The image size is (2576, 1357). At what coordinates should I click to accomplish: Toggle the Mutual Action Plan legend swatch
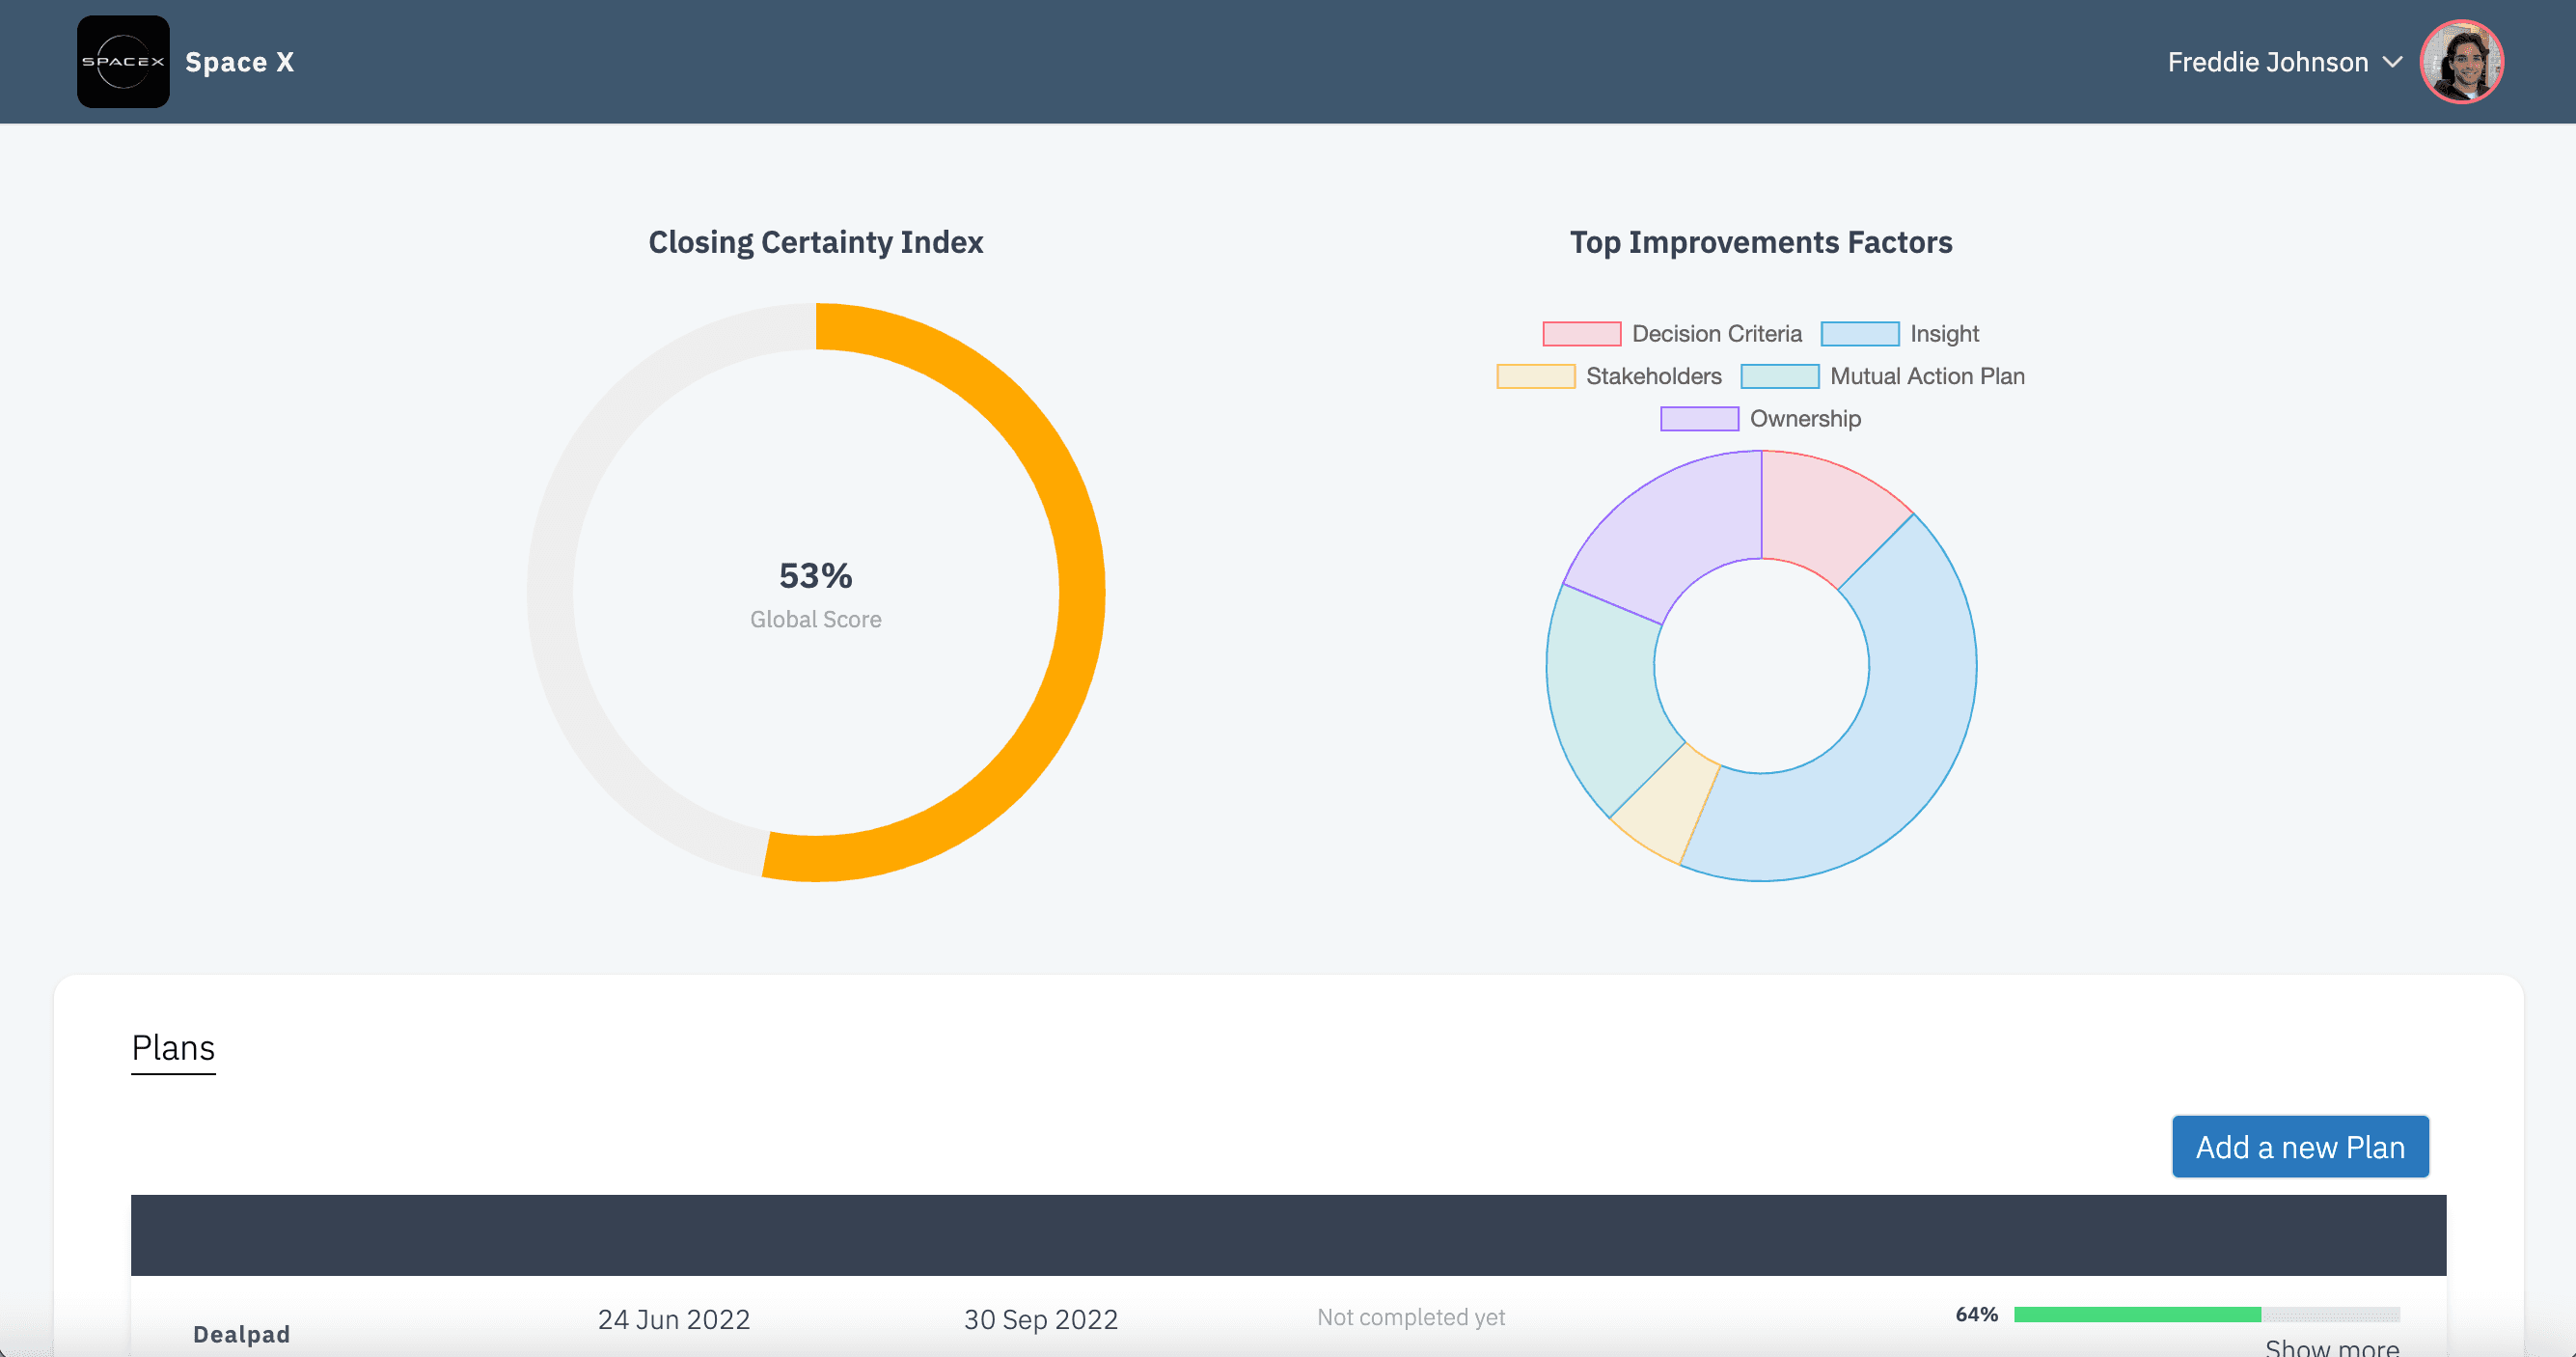[x=1779, y=377]
